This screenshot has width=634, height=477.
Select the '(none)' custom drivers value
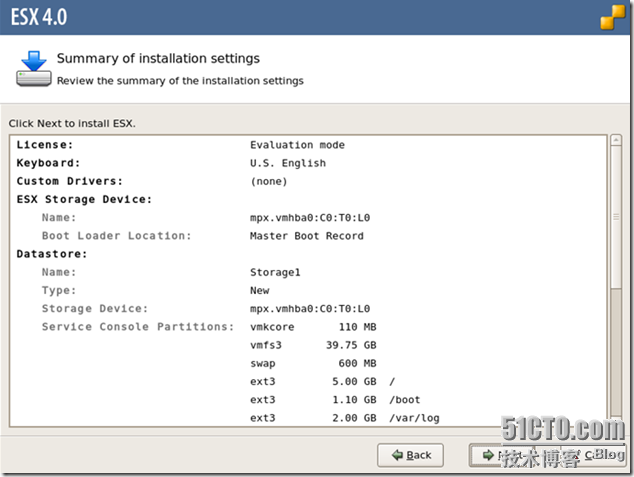click(x=269, y=181)
